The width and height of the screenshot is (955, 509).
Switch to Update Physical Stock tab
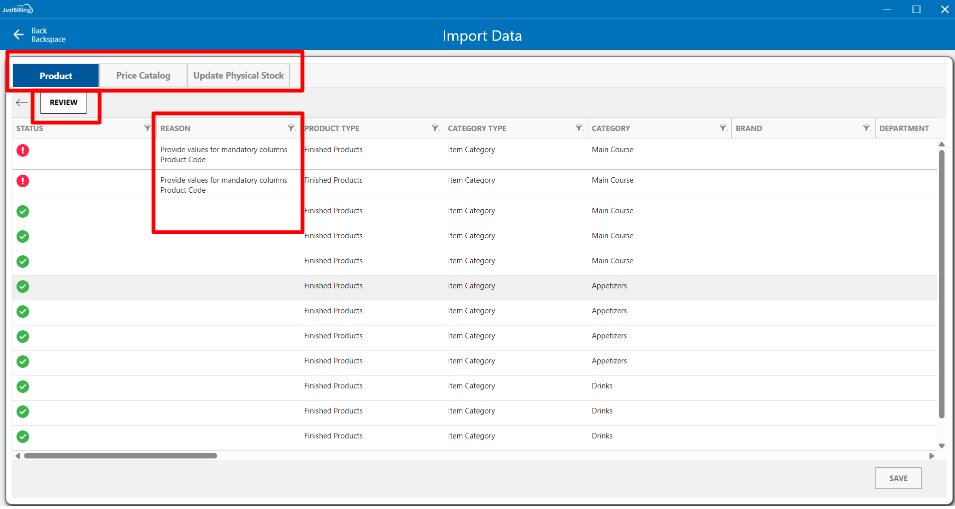click(238, 76)
